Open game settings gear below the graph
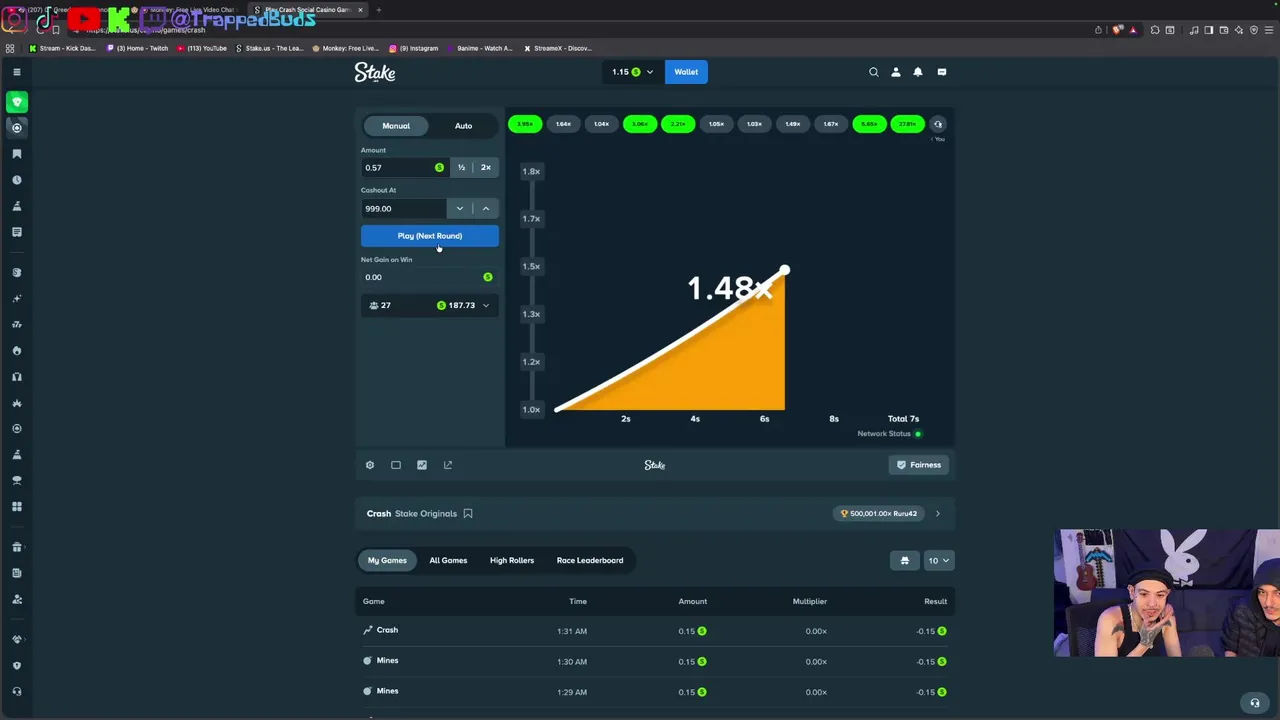This screenshot has width=1280, height=720. 370,465
